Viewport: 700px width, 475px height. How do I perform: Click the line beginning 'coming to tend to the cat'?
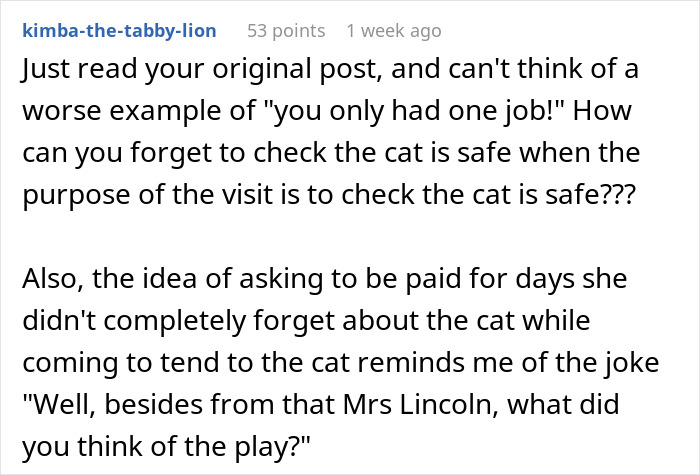pyautogui.click(x=341, y=362)
